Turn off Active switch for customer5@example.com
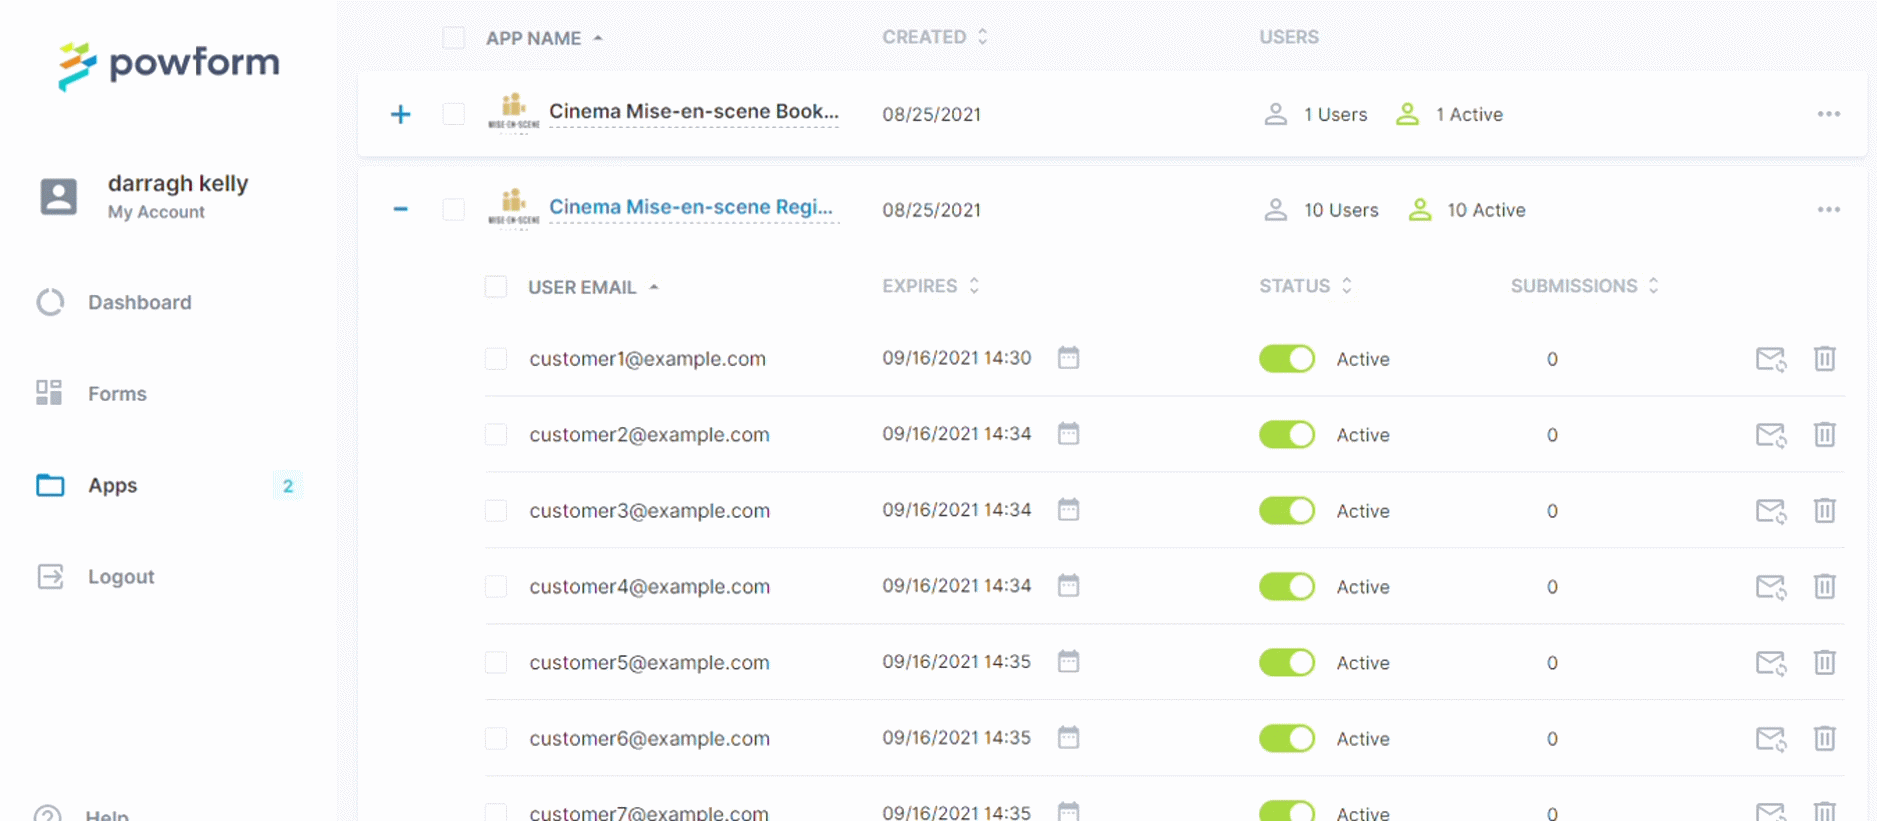This screenshot has height=821, width=1877. point(1287,662)
